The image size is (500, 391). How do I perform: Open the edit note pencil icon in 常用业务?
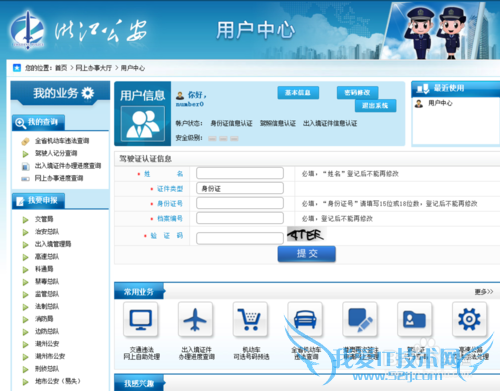360,319
